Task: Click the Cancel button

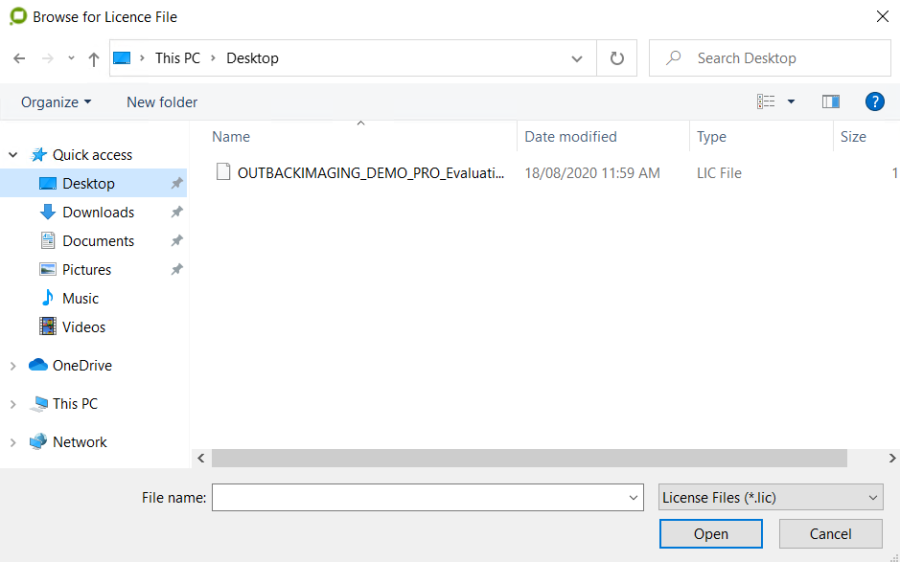Action: coord(830,534)
